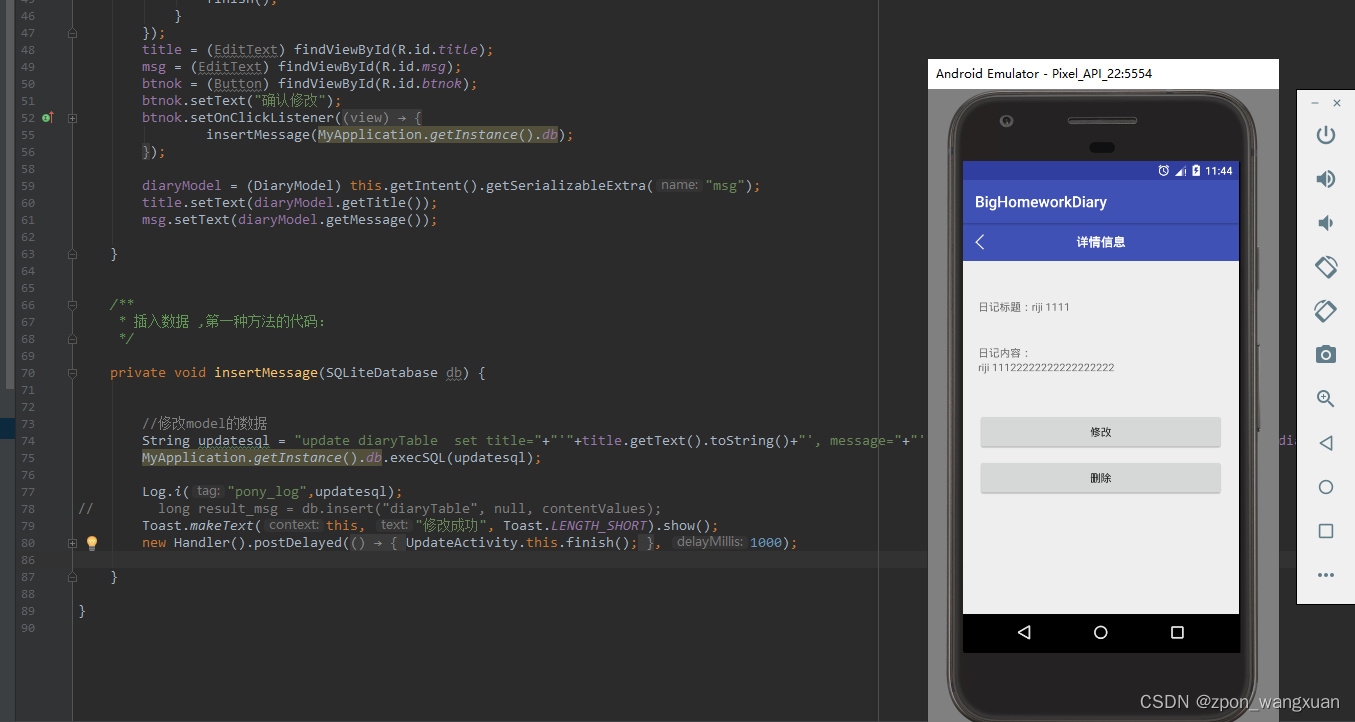The width and height of the screenshot is (1355, 722).
Task: Click the overriding method marker on line 52
Action: point(46,118)
